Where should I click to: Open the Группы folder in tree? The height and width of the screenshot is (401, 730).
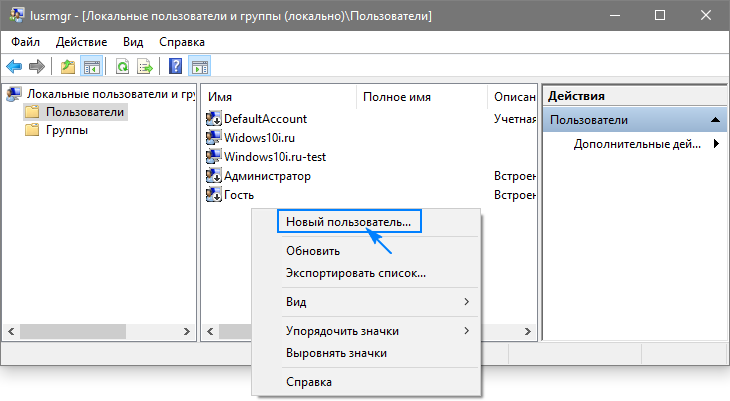click(66, 130)
